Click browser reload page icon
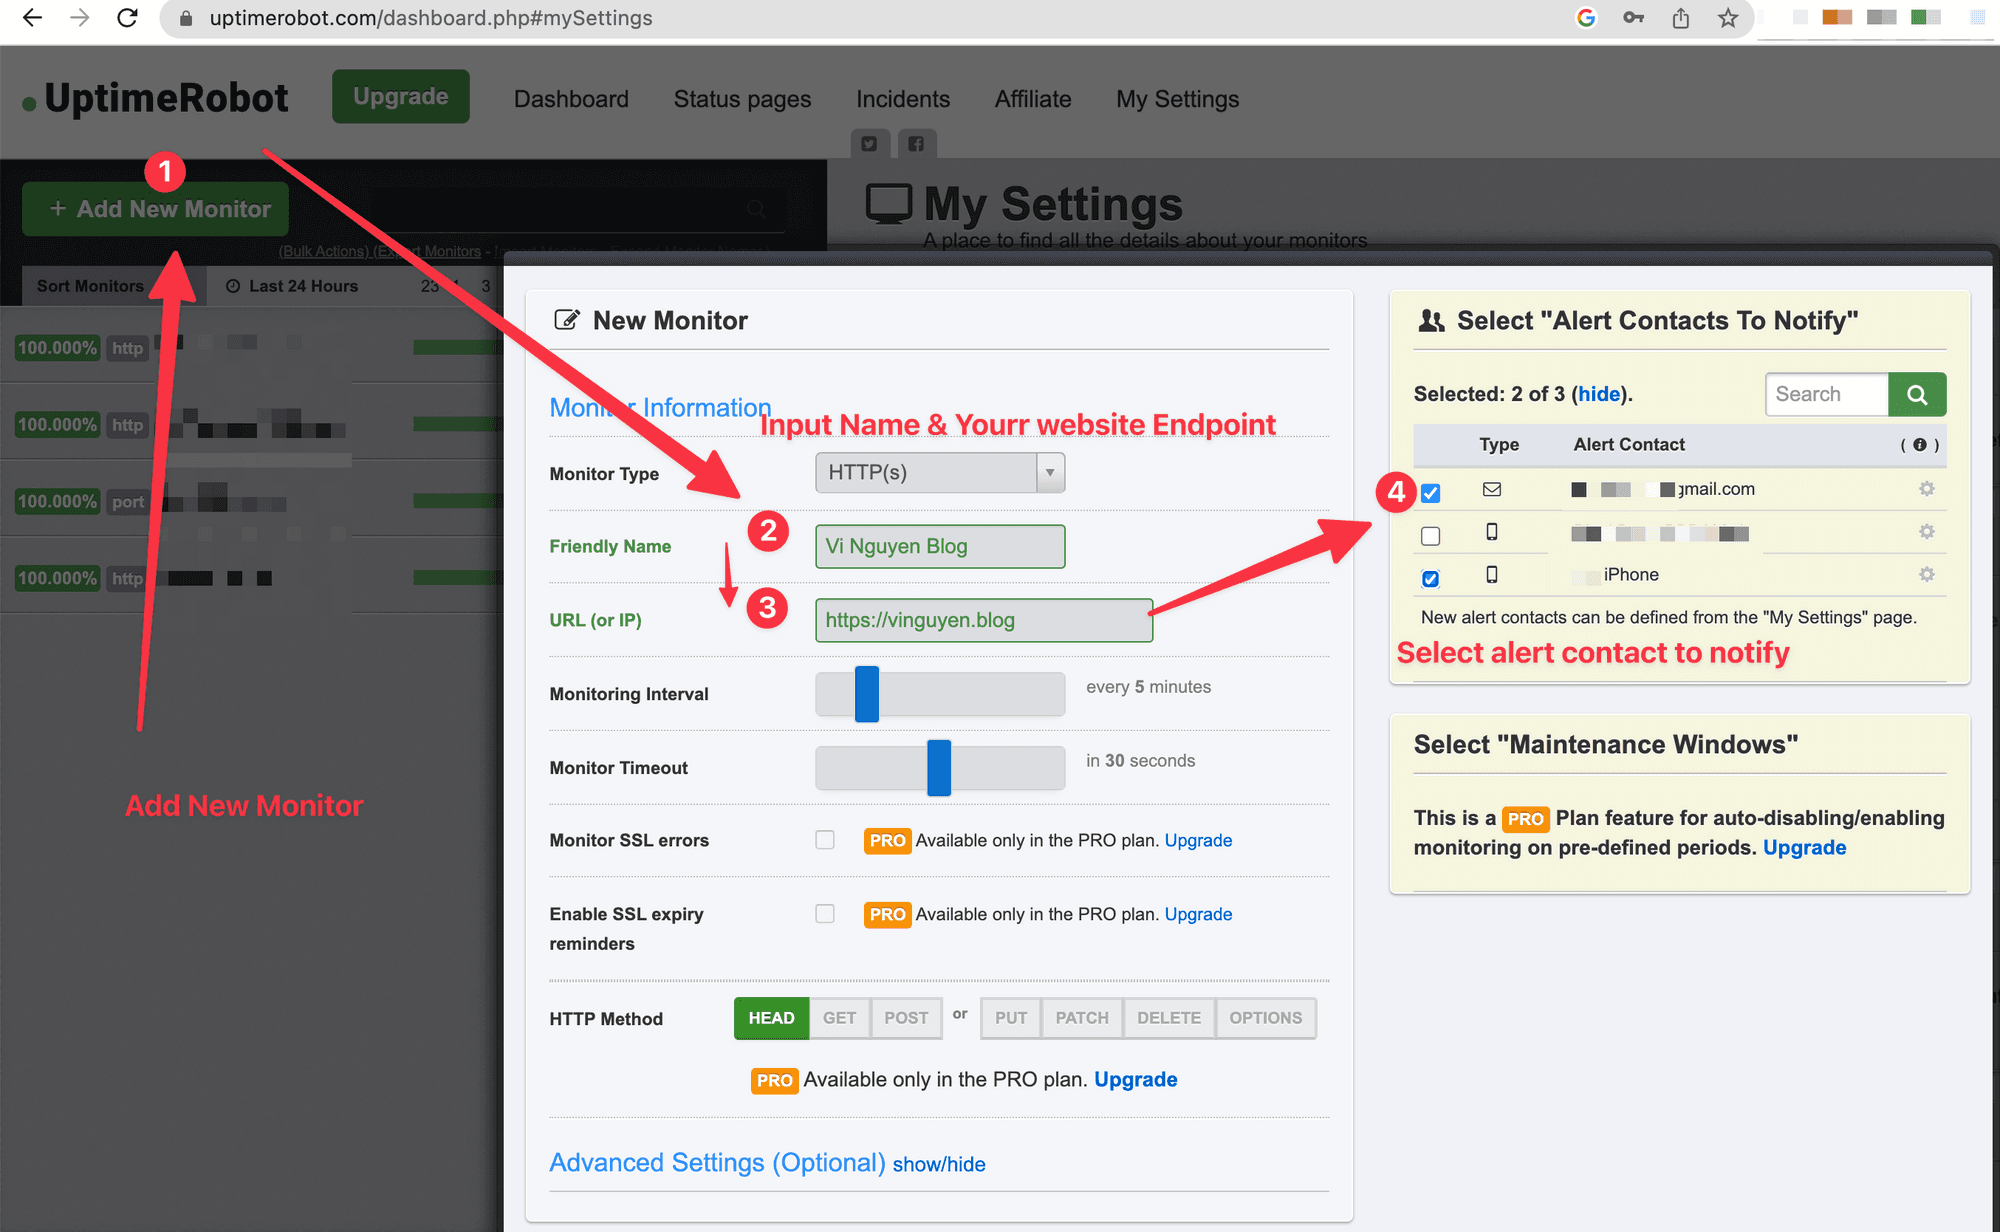Image resolution: width=2000 pixels, height=1232 pixels. [x=127, y=18]
